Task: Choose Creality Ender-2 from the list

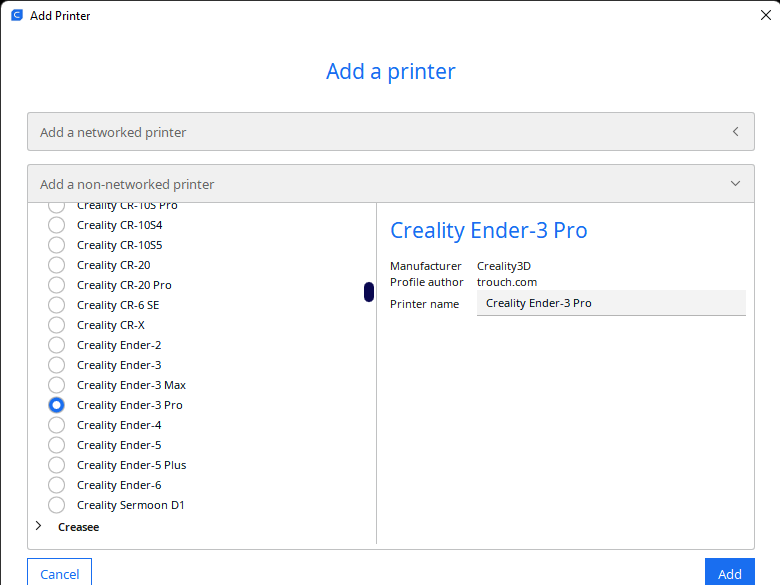Action: [x=57, y=345]
